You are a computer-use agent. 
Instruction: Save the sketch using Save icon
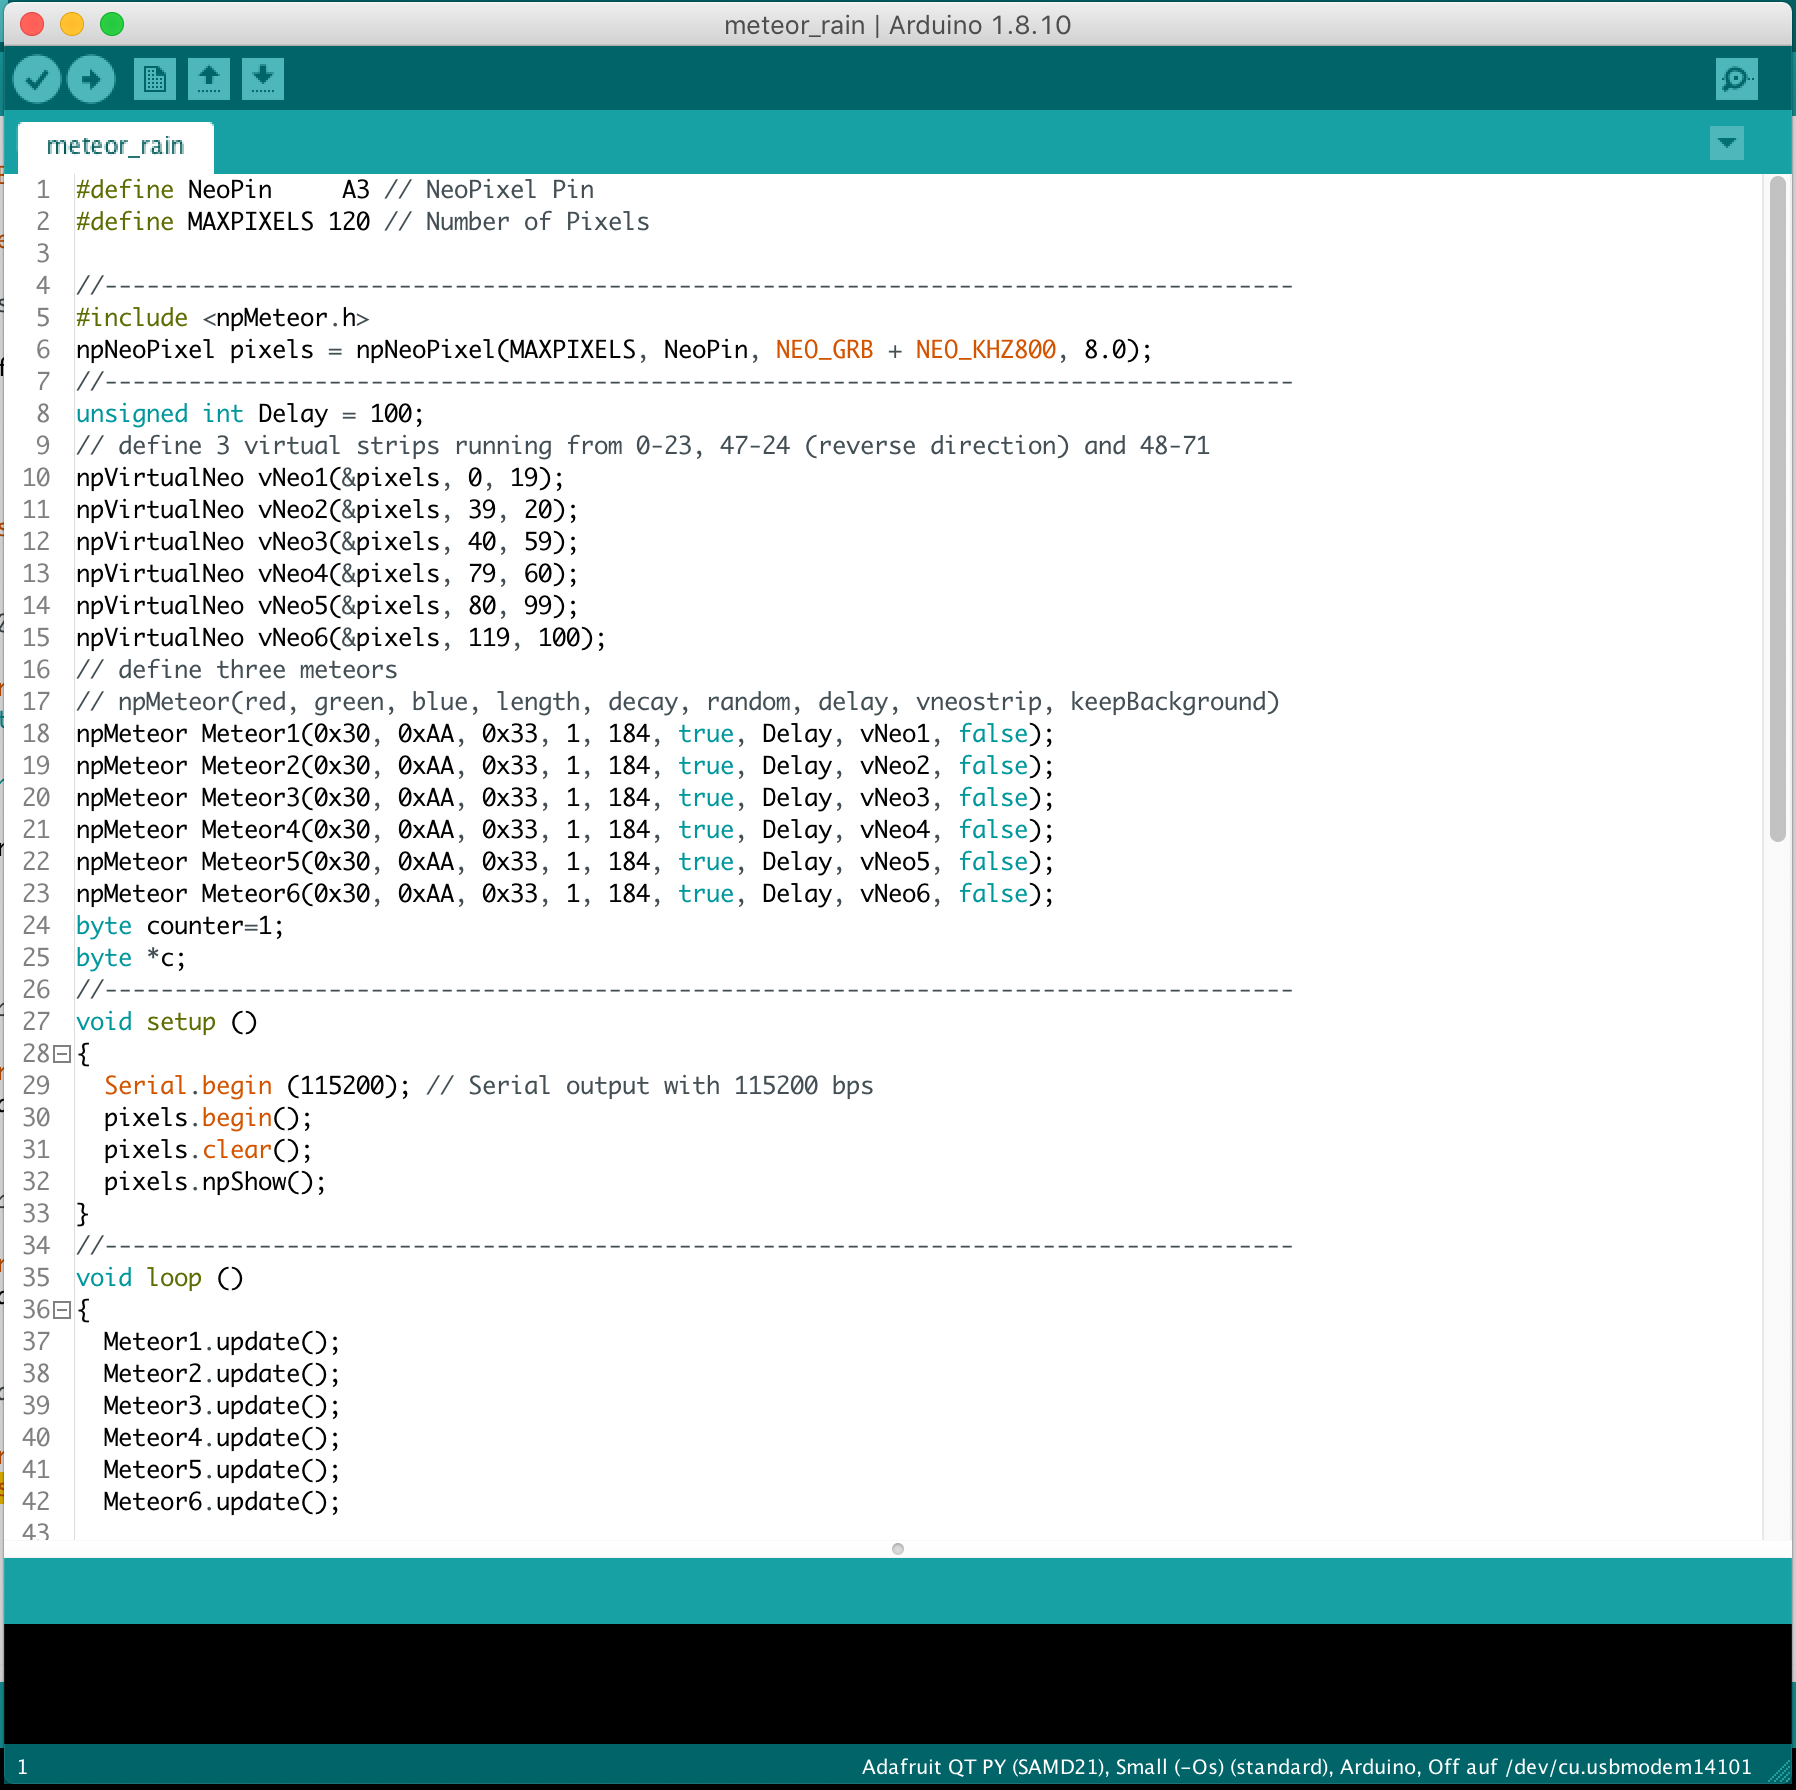coord(263,79)
